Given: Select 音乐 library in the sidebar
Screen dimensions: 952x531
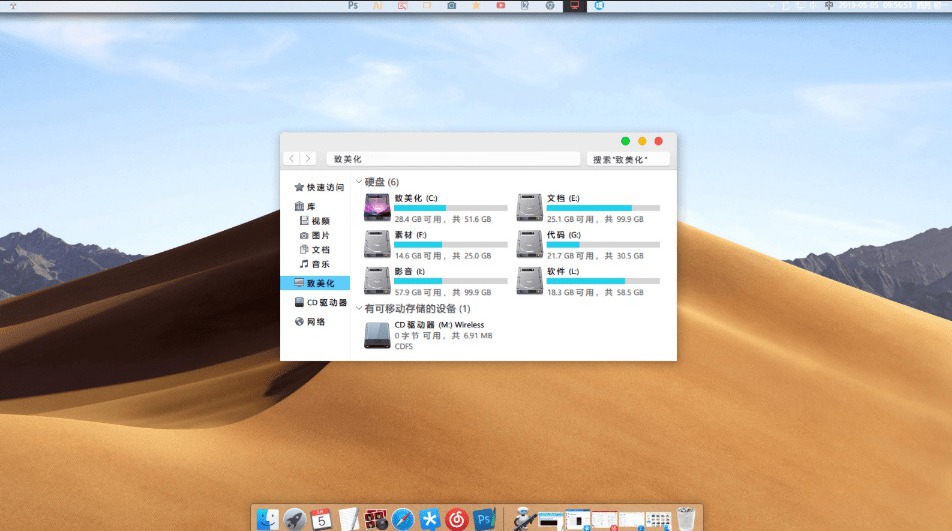Looking at the screenshot, I should (x=320, y=264).
